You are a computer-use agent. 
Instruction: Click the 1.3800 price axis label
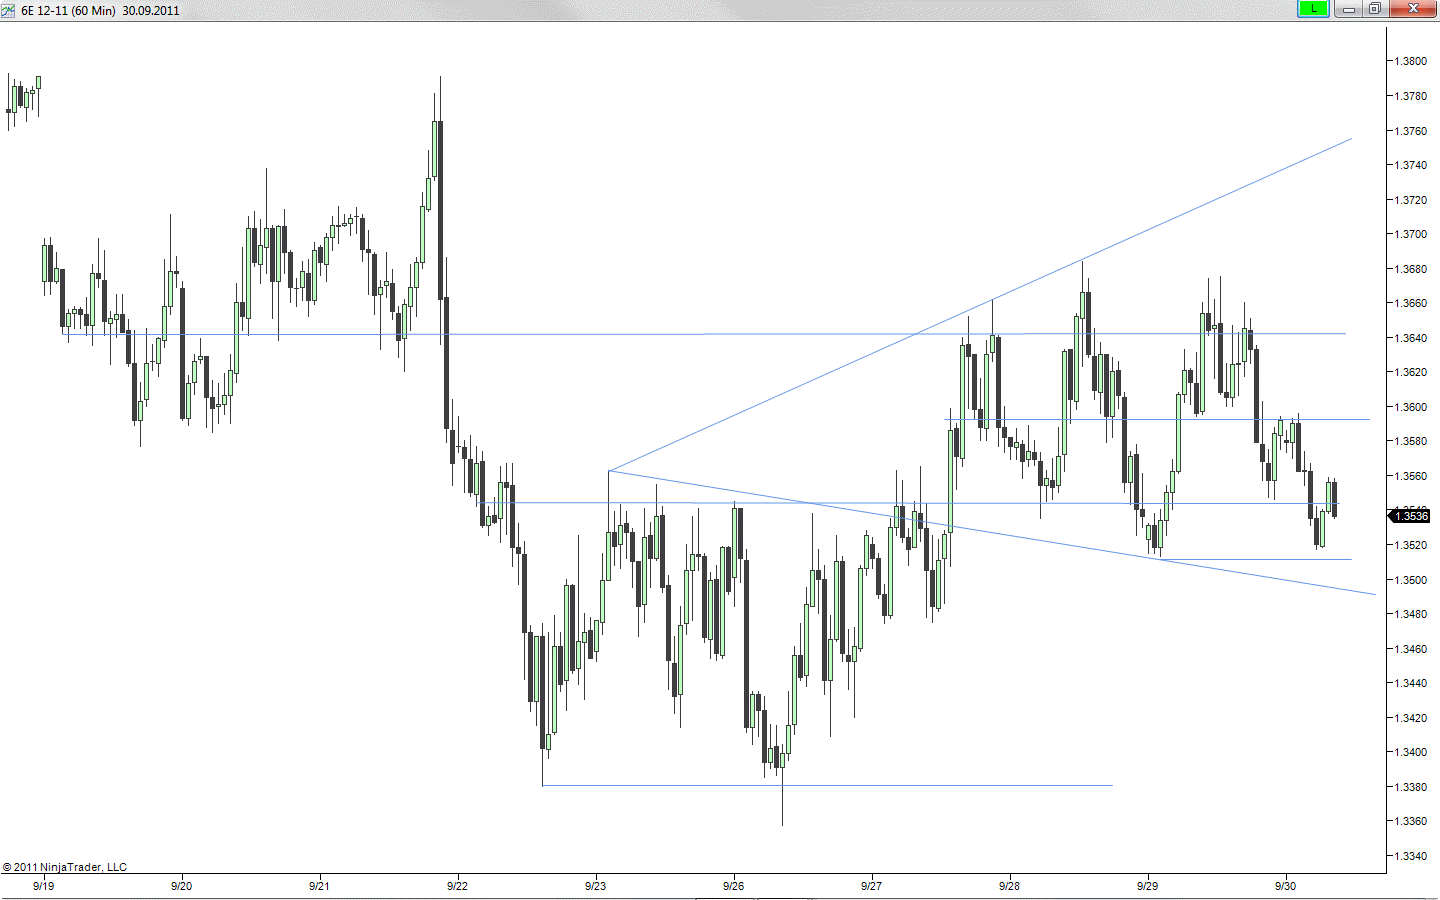[1411, 61]
